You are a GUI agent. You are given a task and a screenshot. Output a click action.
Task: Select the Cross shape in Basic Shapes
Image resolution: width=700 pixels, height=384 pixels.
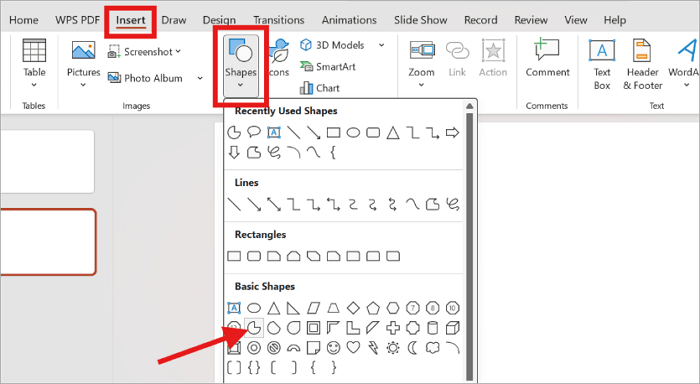pyautogui.click(x=393, y=328)
